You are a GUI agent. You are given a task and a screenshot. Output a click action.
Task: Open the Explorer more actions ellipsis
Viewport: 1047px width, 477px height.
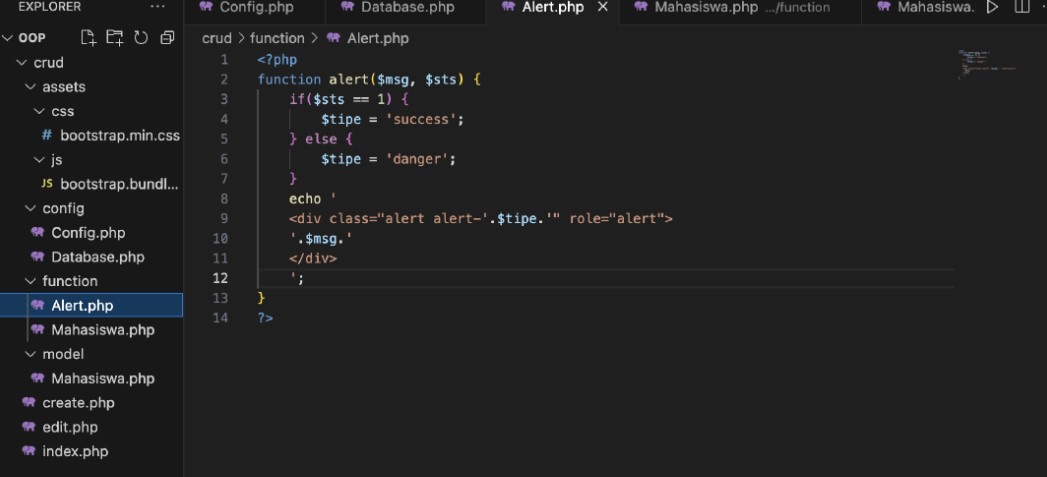coord(158,7)
